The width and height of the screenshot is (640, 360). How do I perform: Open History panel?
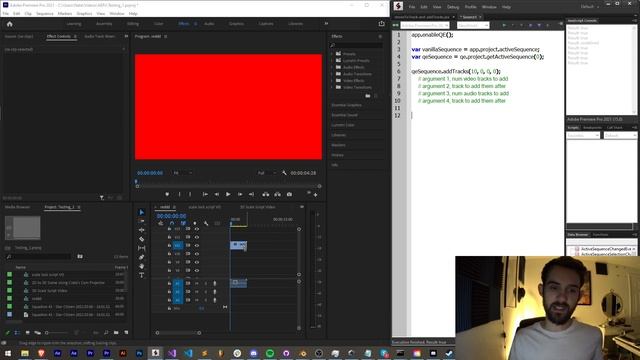pyautogui.click(x=337, y=155)
